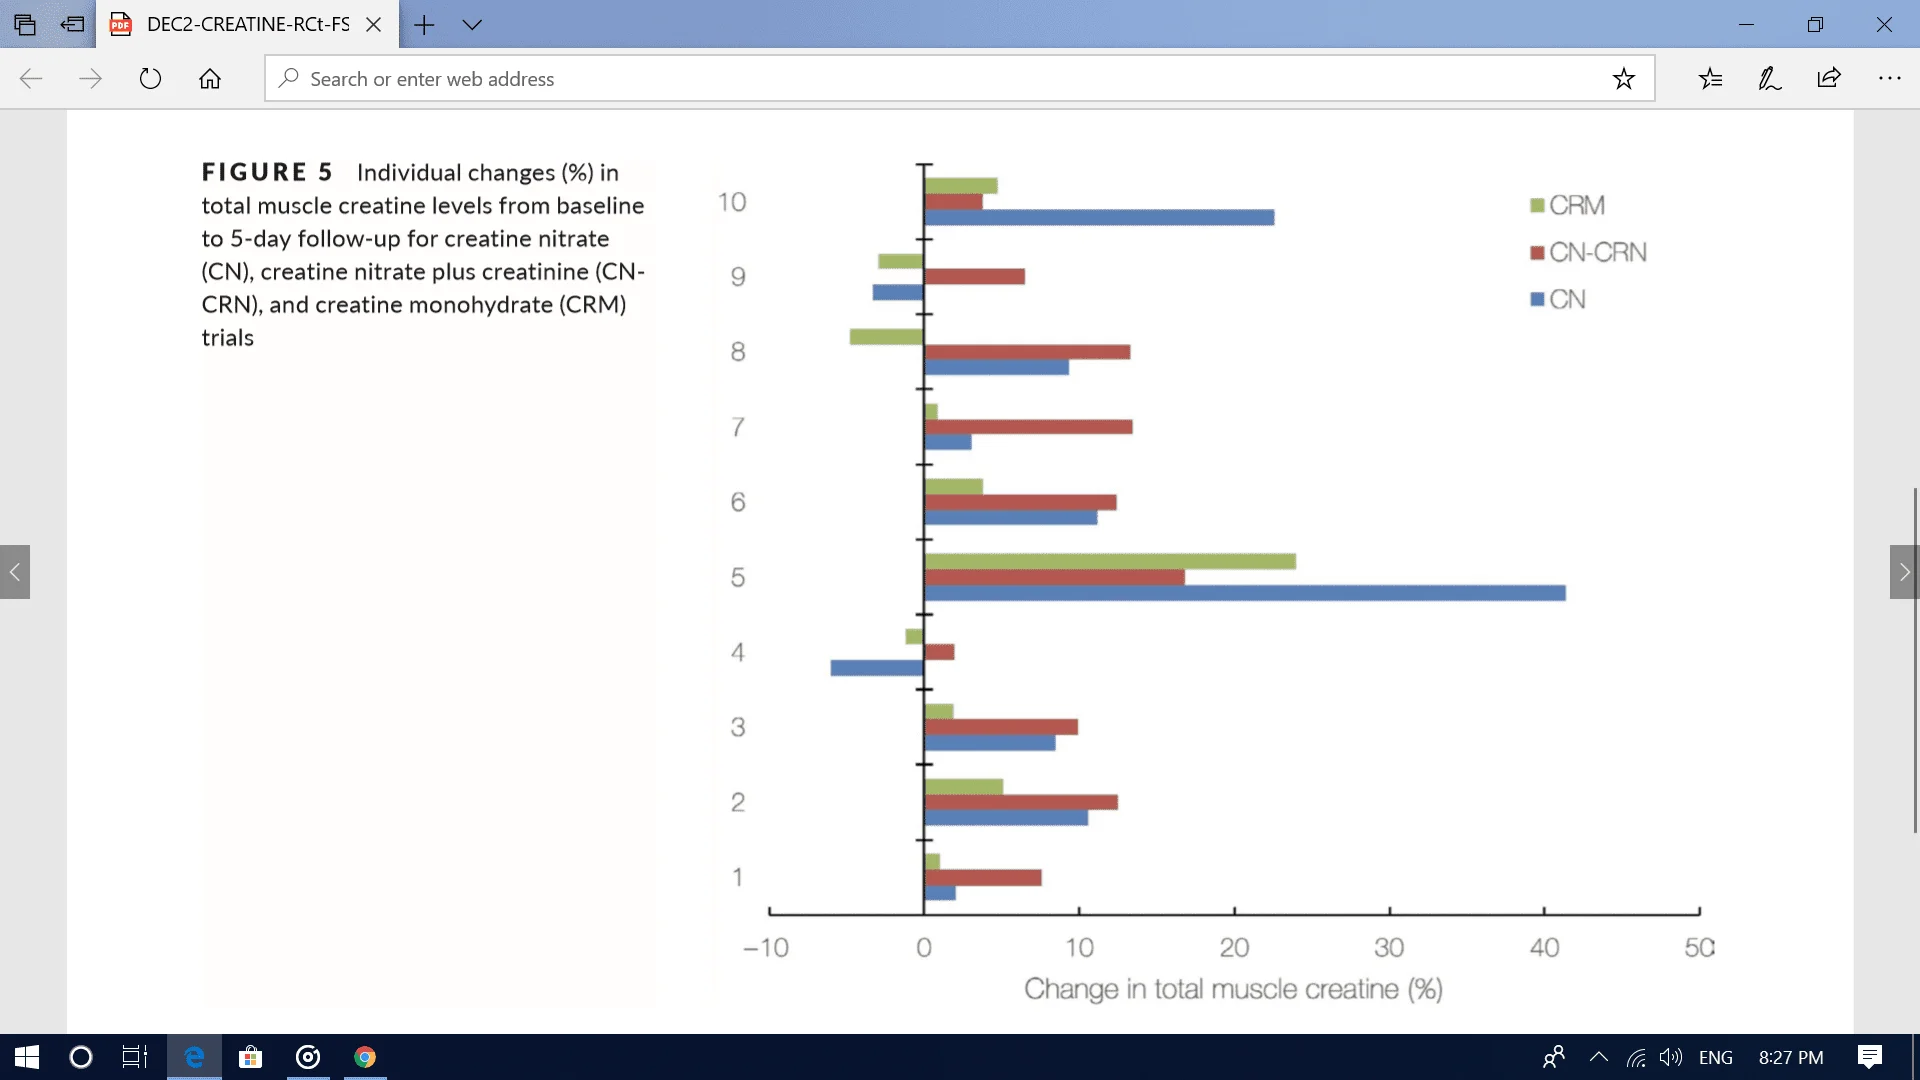
Task: Click the blue CN bar for participant 10
Action: click(1099, 217)
